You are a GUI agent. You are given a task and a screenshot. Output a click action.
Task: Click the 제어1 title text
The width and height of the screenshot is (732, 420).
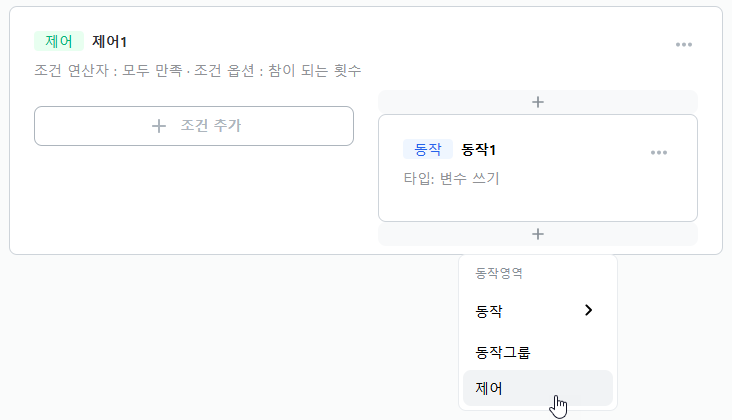point(109,42)
